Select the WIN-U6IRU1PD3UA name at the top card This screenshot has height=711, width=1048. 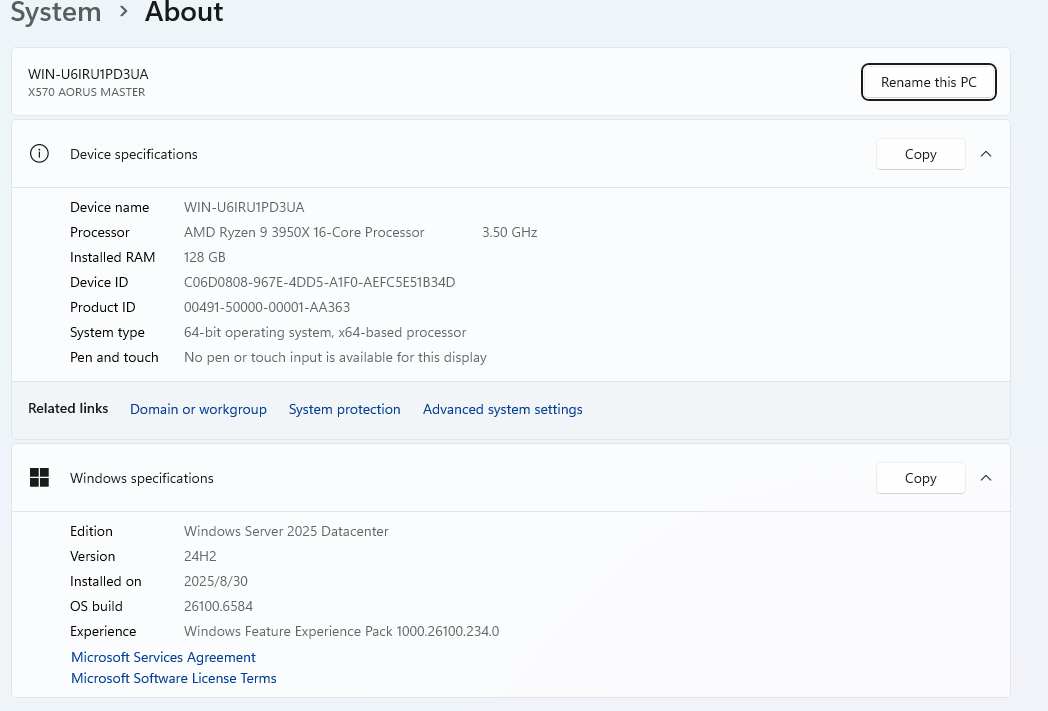88,74
